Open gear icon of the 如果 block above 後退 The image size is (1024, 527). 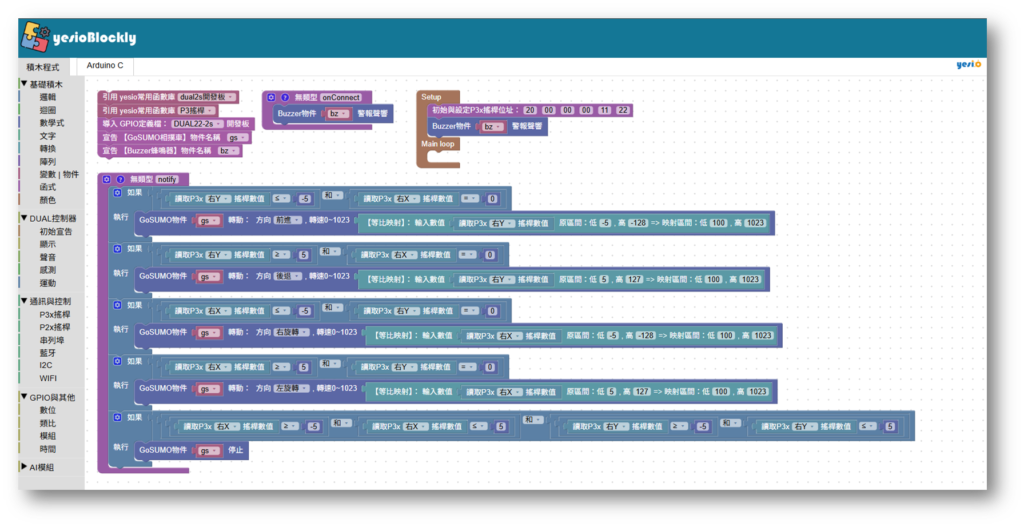click(x=118, y=249)
